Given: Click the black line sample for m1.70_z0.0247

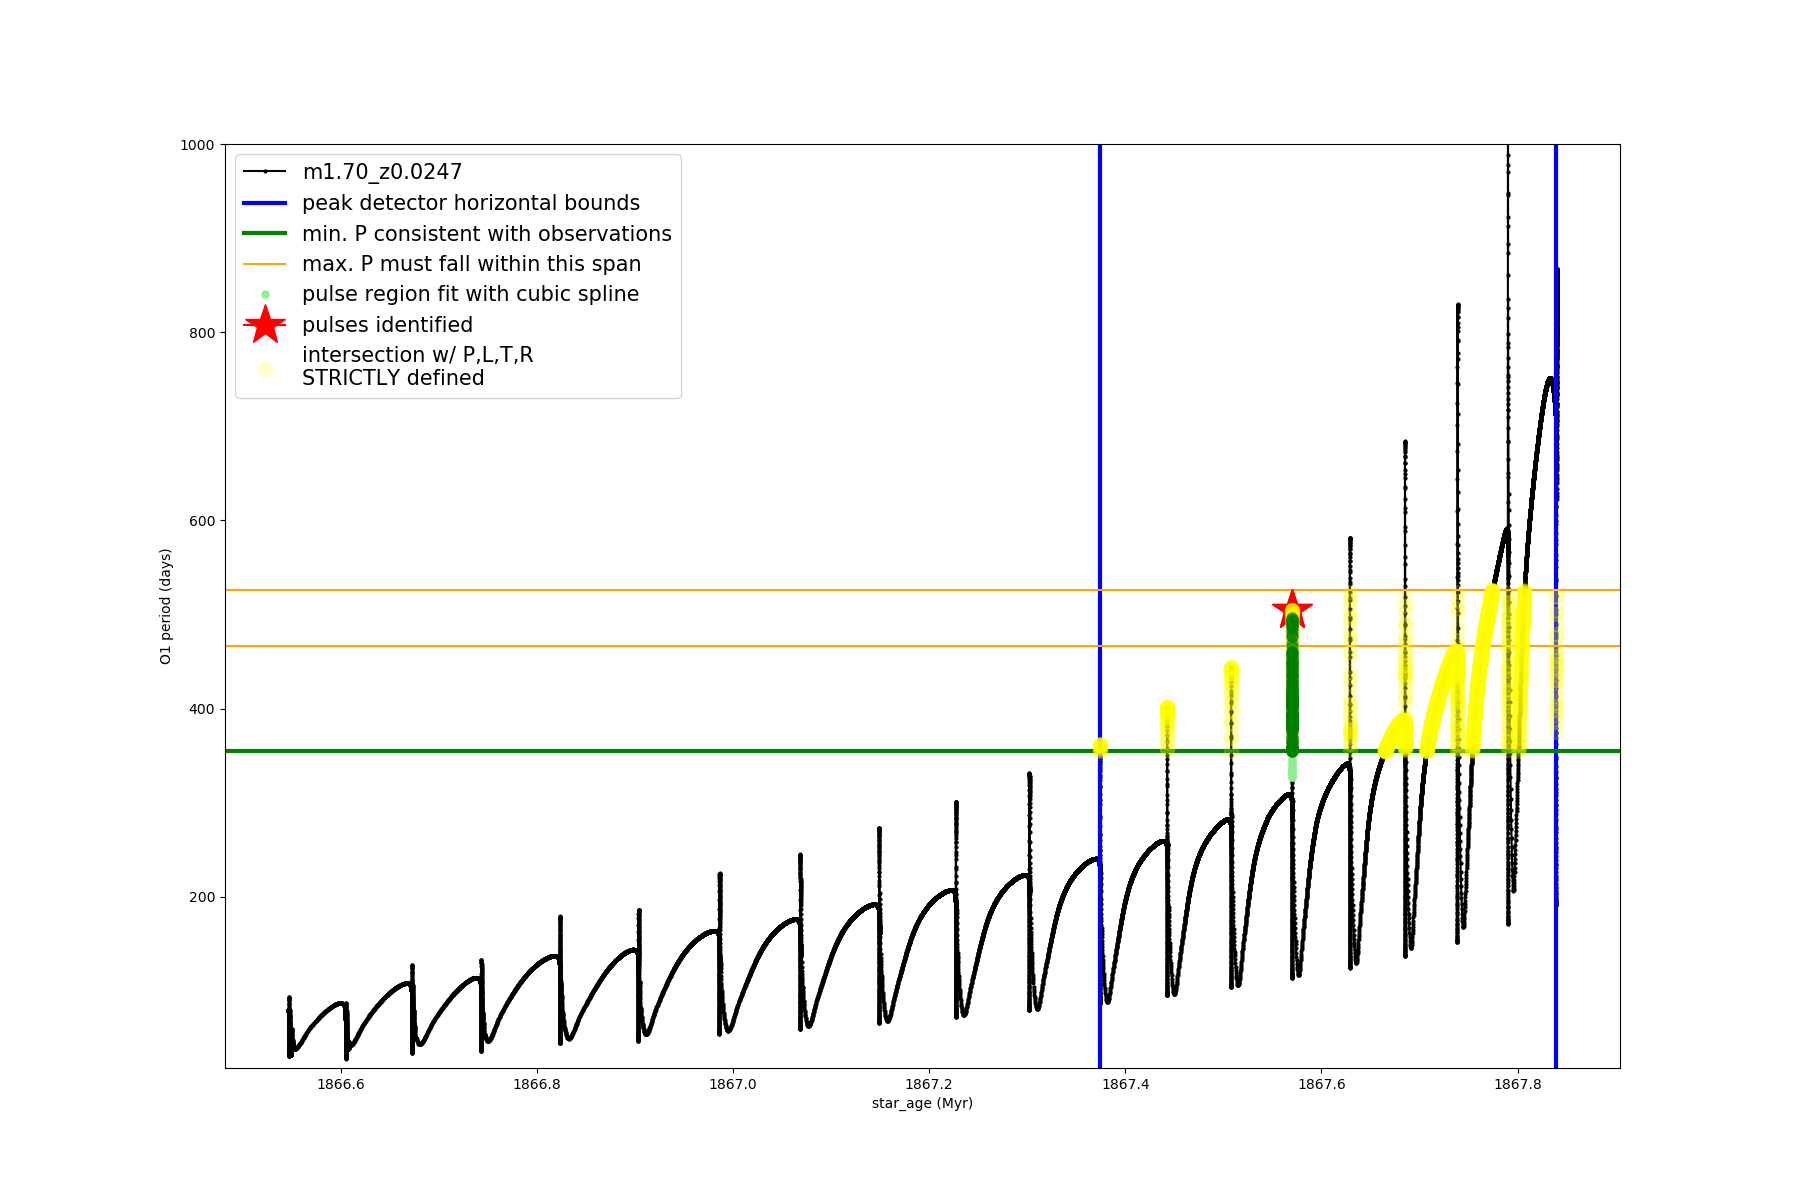Looking at the screenshot, I should (265, 172).
